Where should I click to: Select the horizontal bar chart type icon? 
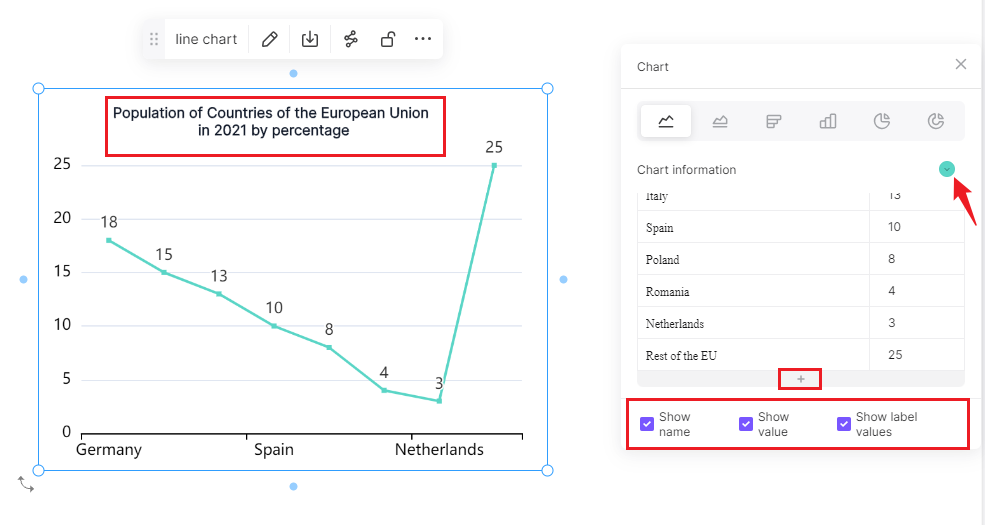(774, 121)
